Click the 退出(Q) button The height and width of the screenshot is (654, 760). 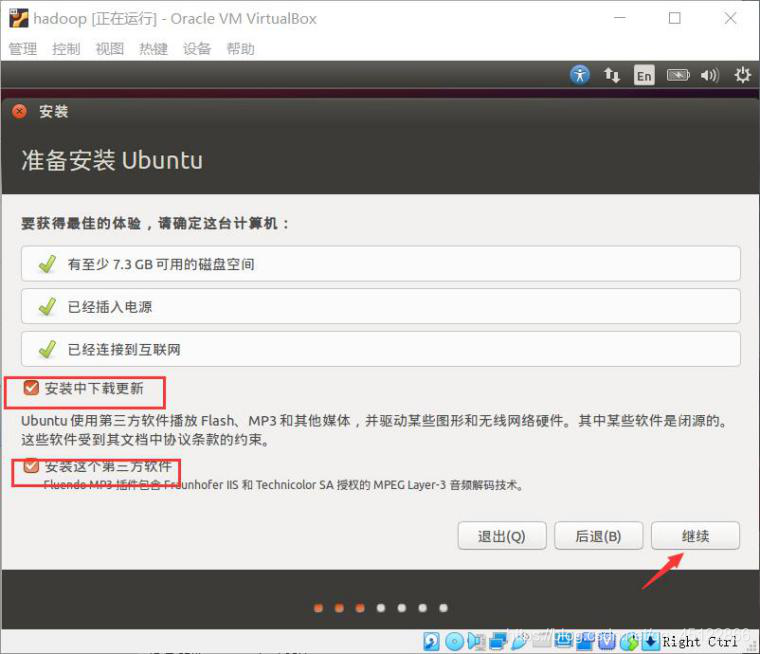click(502, 536)
